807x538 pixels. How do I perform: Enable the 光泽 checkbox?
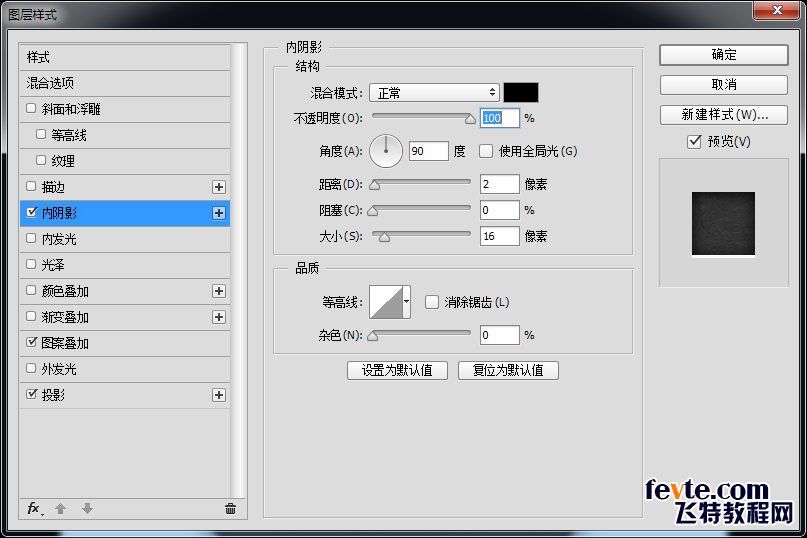point(31,265)
